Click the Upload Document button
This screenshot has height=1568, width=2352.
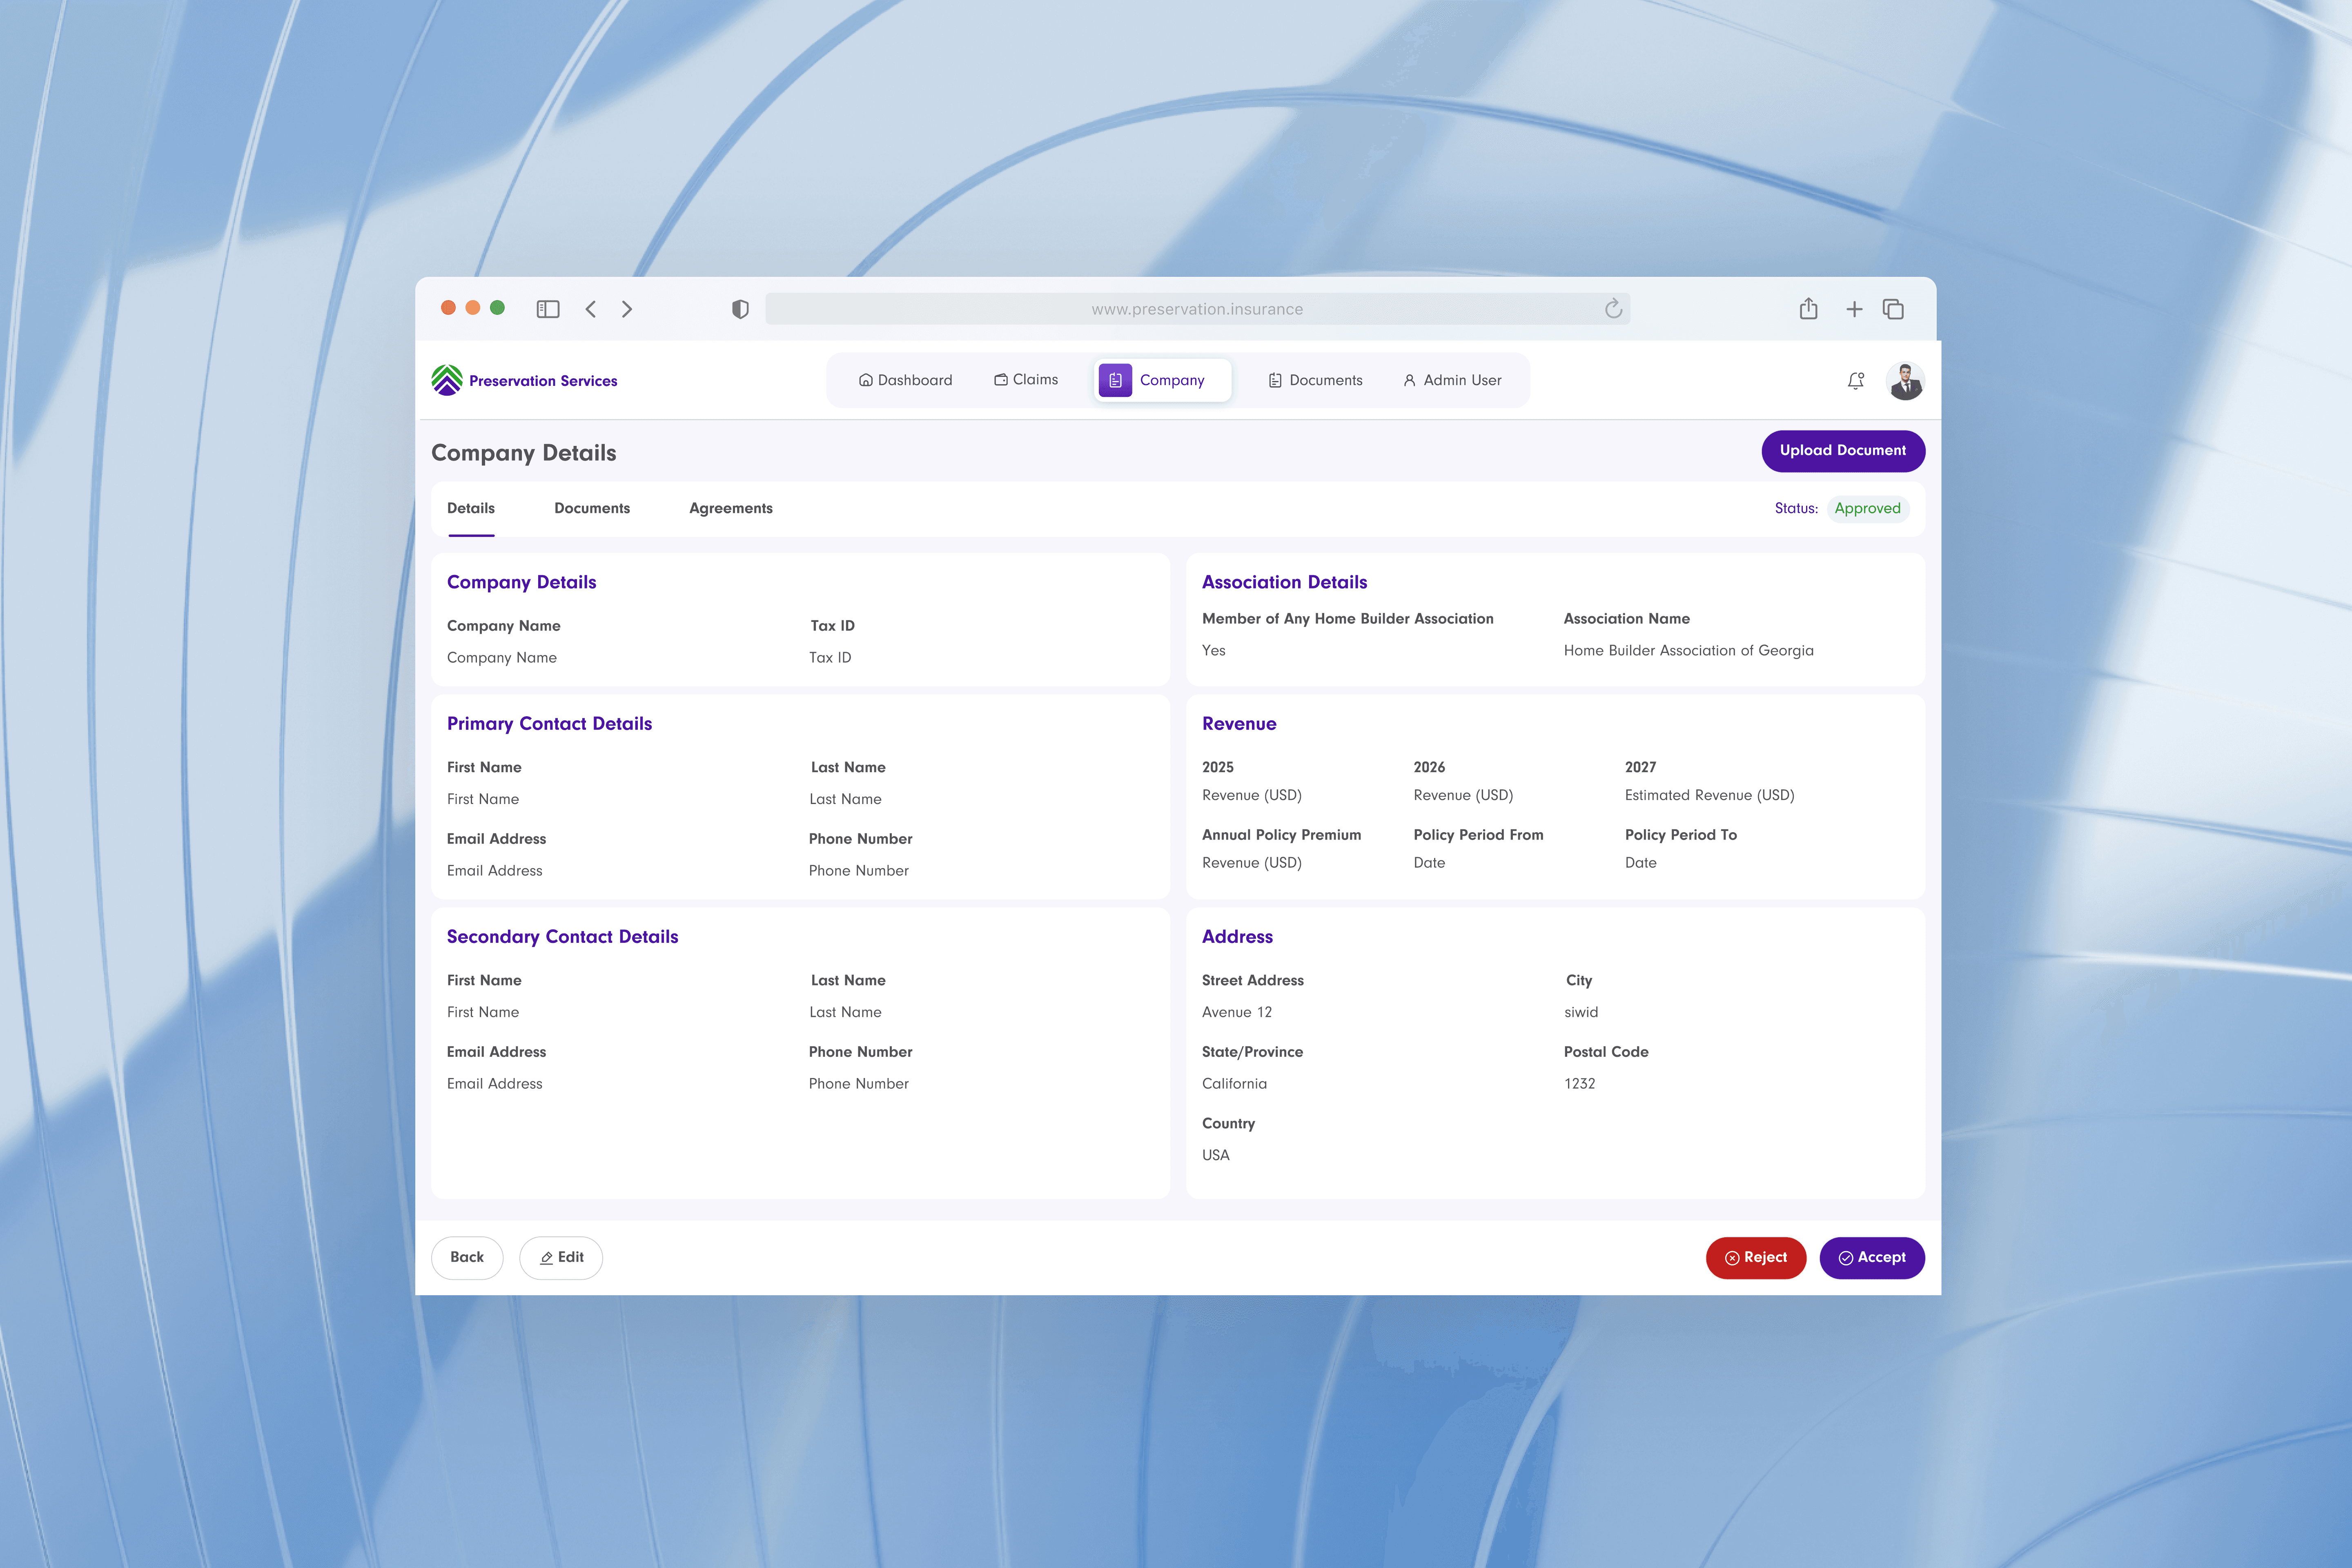(1842, 450)
